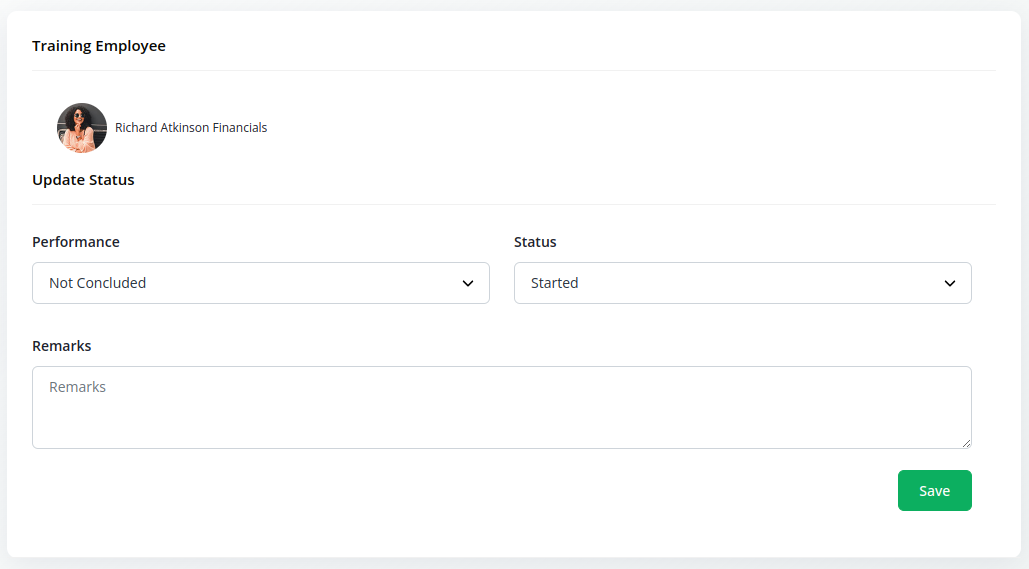Image resolution: width=1029 pixels, height=569 pixels.
Task: Click the Remarks box resize handle
Action: point(966,443)
